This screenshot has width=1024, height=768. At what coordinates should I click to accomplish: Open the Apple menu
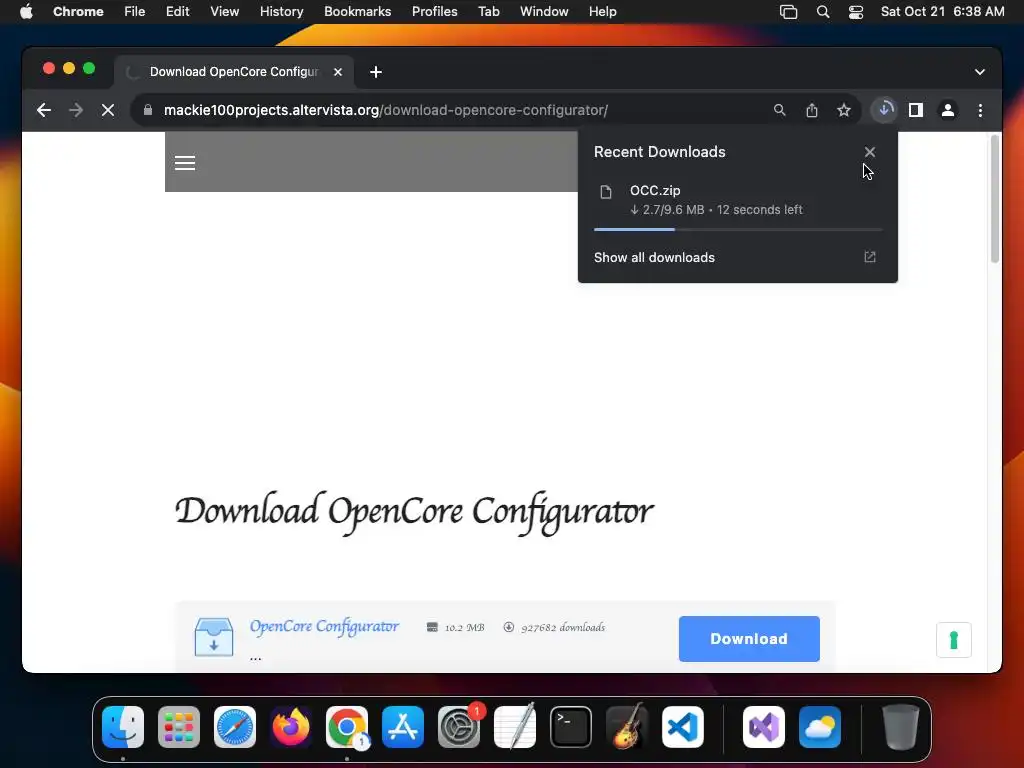click(26, 12)
